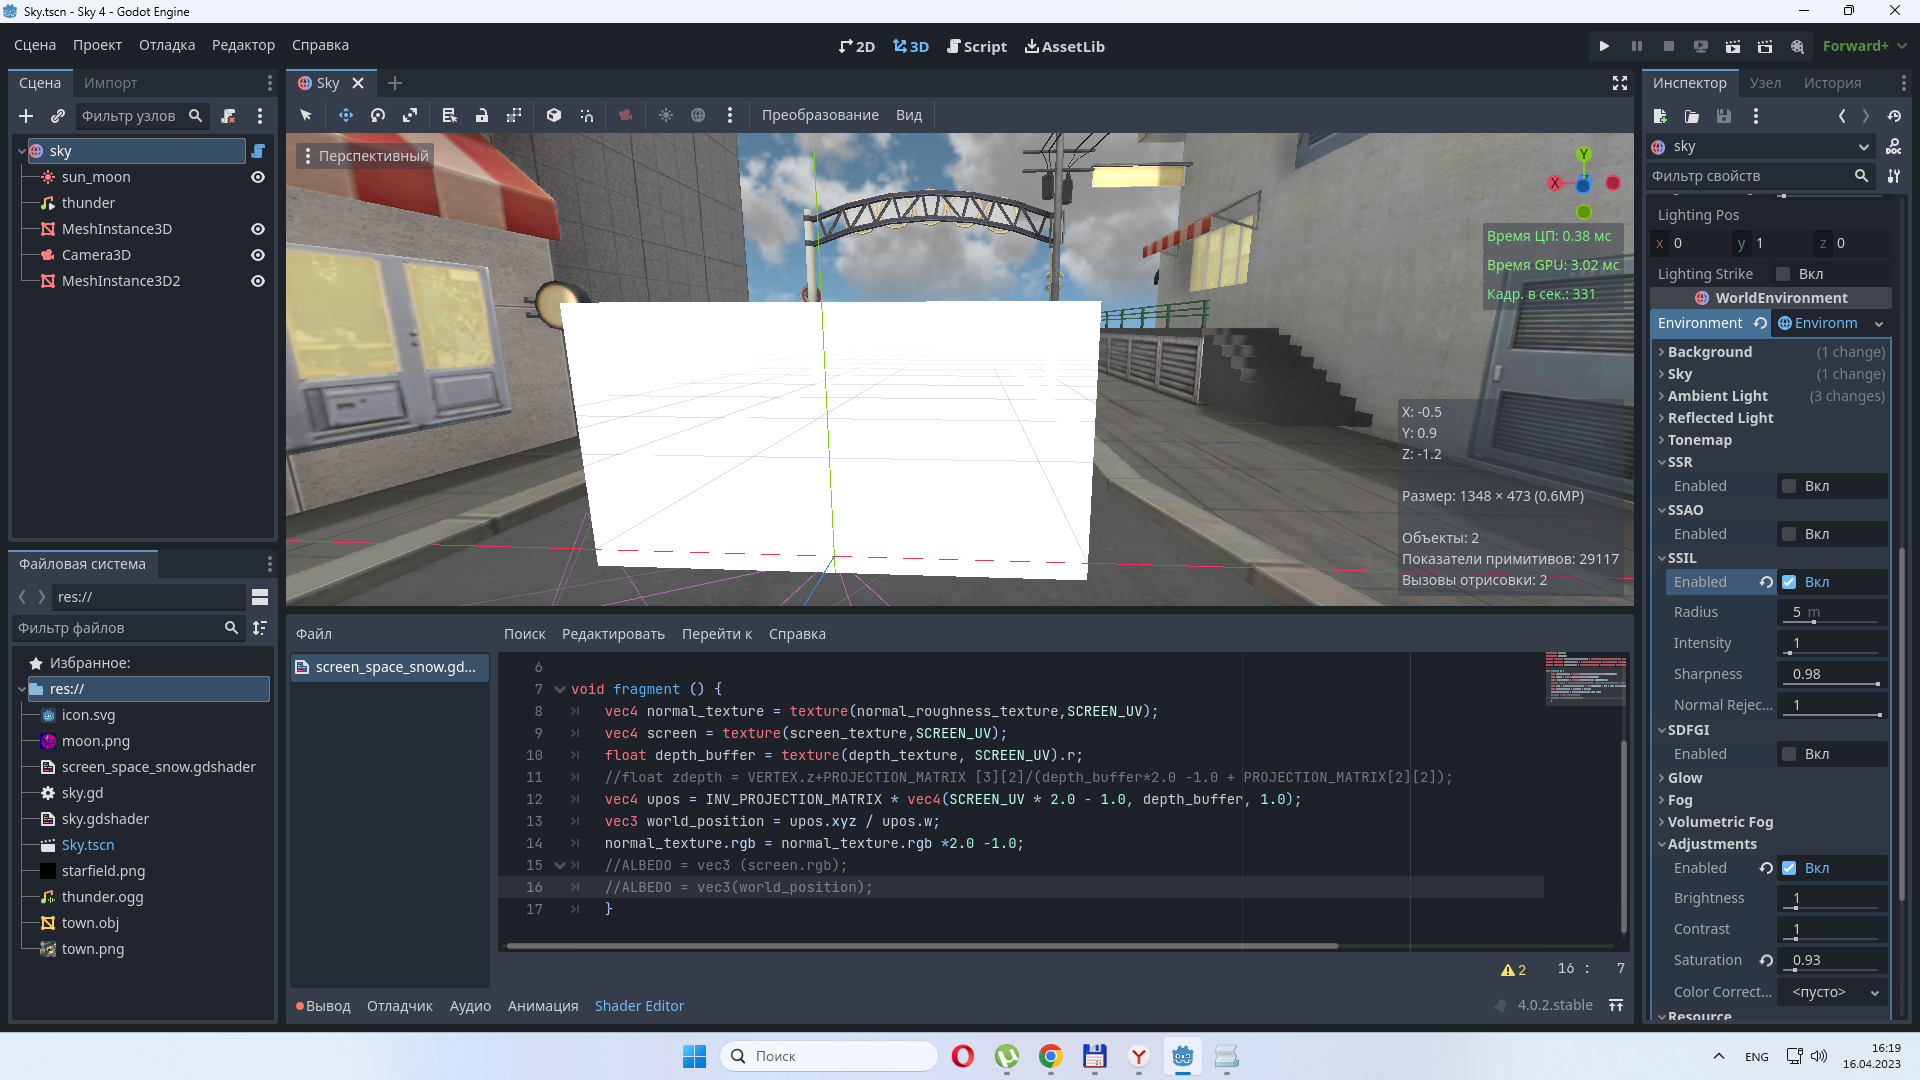Disable the Adjustments Enabled checkbox

tap(1789, 868)
